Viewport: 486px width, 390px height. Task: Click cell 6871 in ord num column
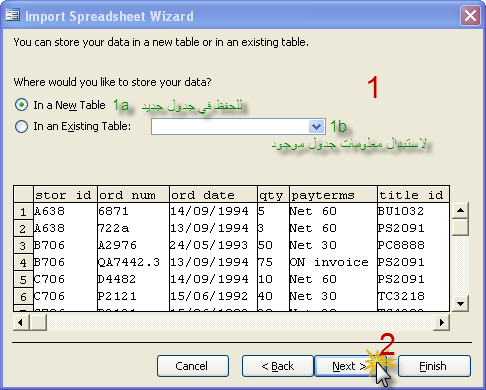point(133,211)
